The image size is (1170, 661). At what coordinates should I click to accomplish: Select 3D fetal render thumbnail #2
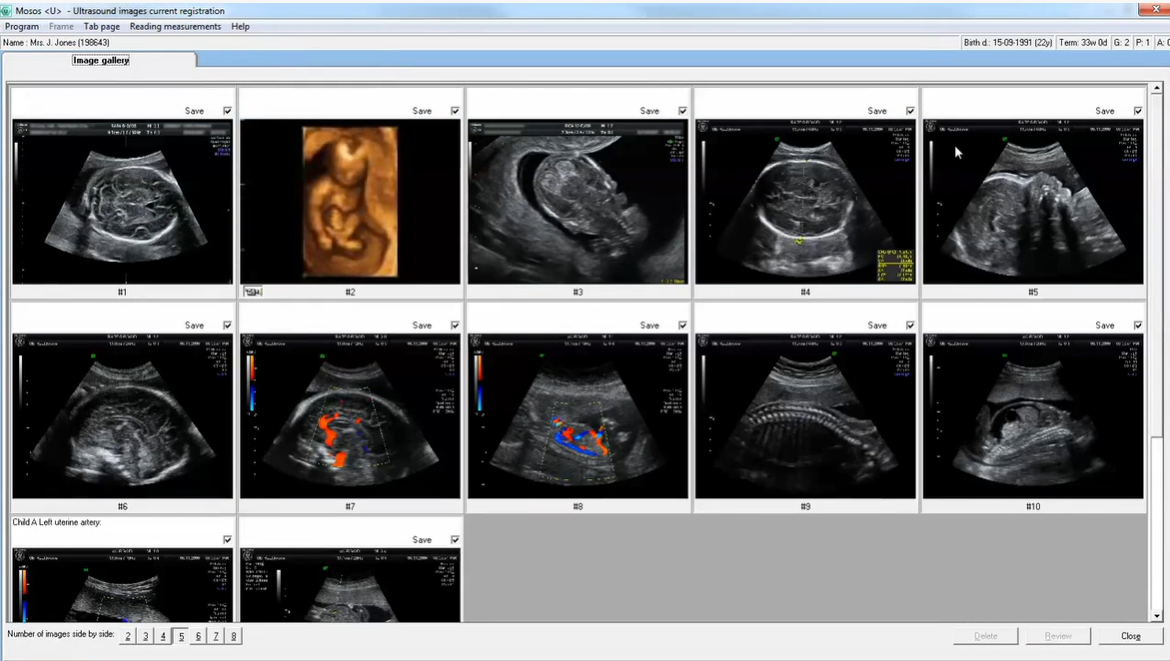click(350, 201)
